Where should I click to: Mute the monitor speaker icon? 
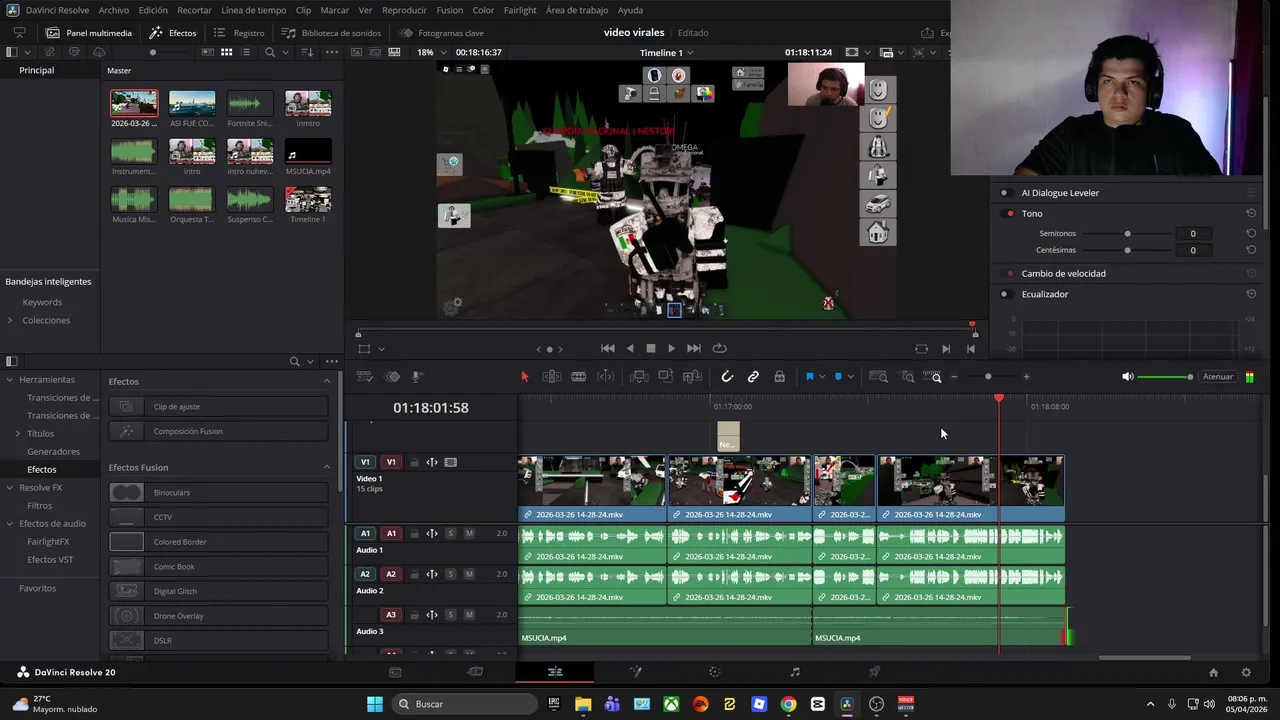[1127, 377]
